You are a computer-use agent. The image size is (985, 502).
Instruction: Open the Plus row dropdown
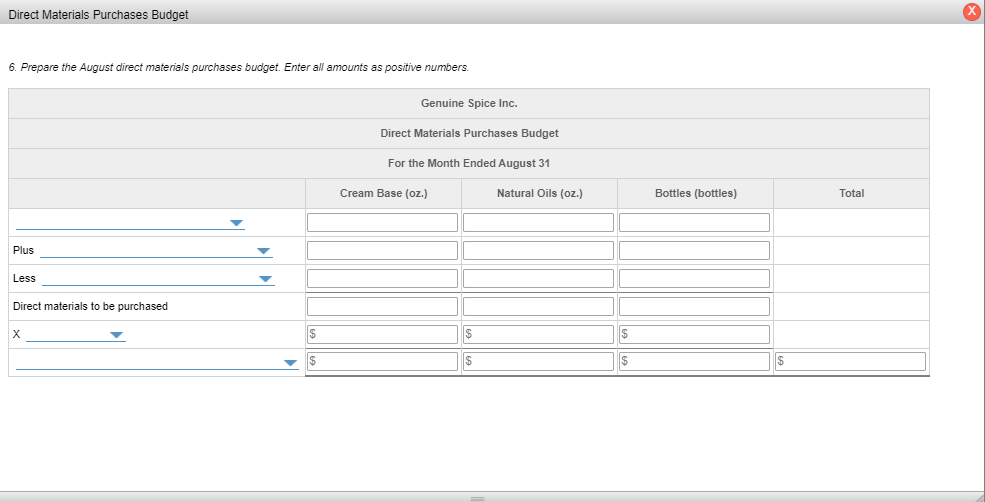point(156,251)
